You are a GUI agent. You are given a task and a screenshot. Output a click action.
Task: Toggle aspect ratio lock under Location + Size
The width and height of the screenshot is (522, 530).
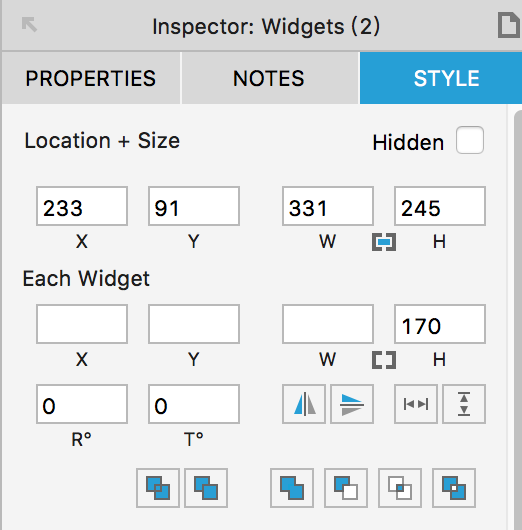384,242
